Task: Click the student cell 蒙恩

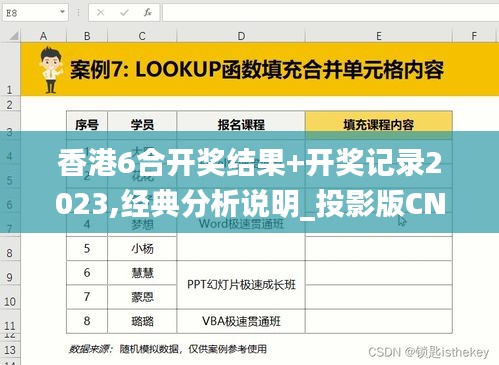Action: [x=142, y=297]
